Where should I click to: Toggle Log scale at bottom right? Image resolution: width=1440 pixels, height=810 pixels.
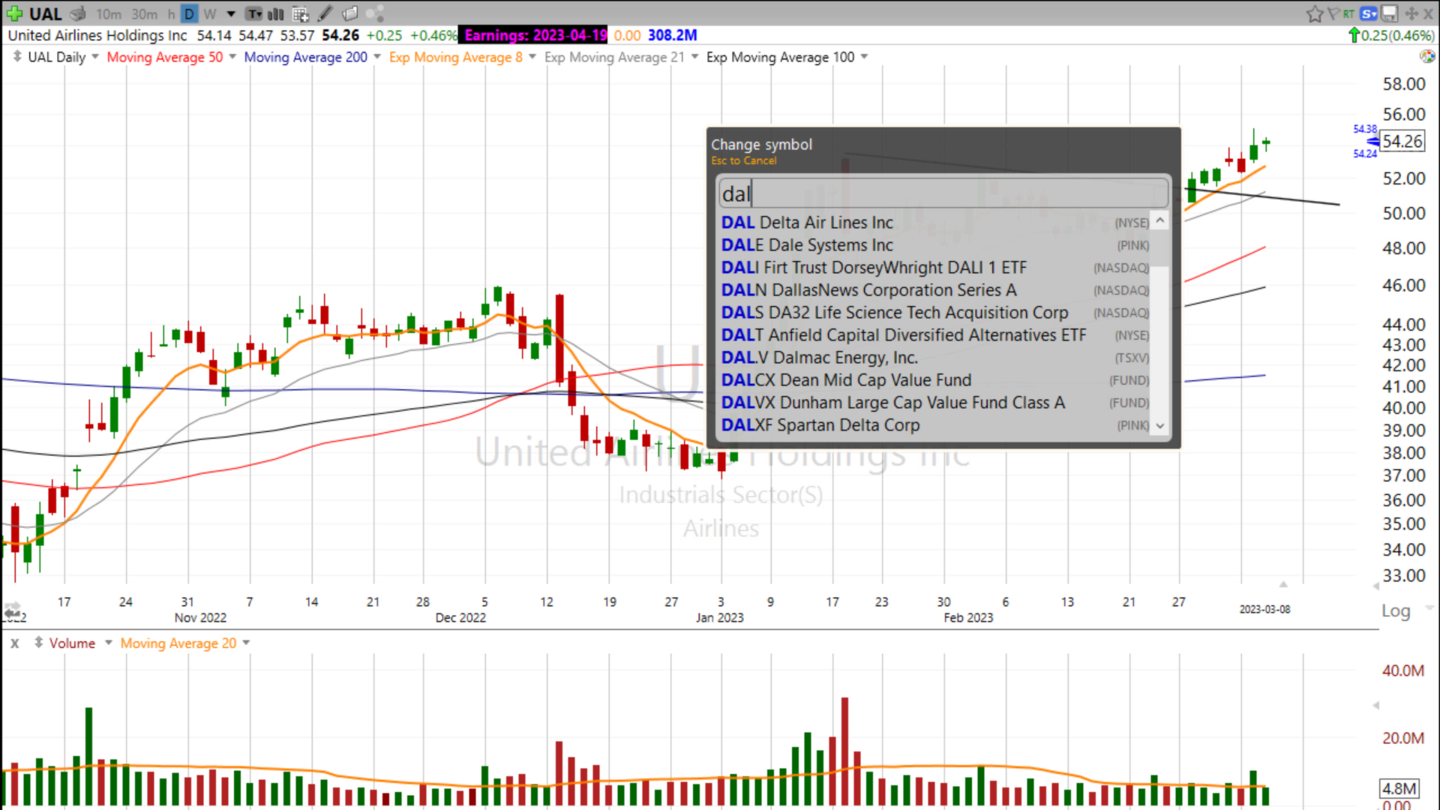pos(1395,610)
